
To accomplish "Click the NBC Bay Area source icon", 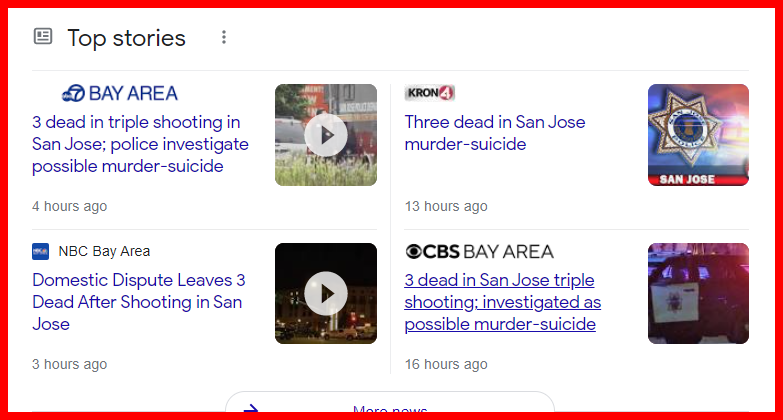I will (x=41, y=251).
